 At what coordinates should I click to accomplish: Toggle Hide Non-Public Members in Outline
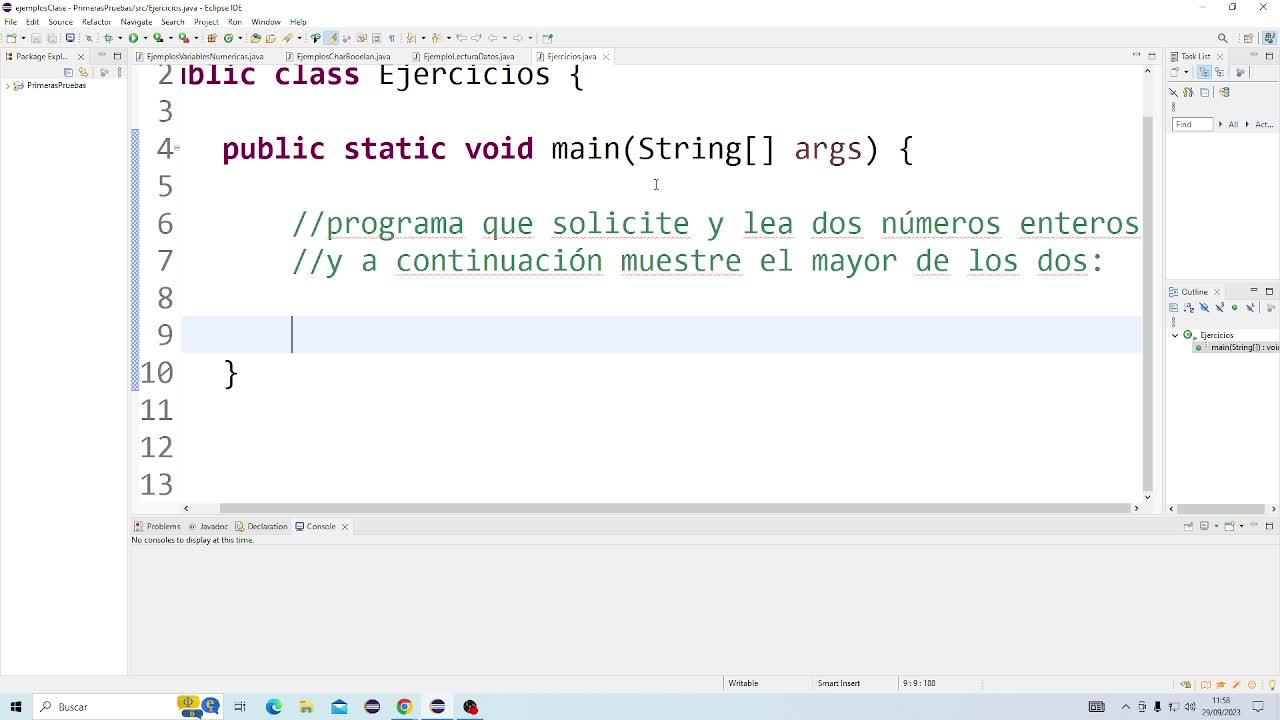click(x=1235, y=307)
